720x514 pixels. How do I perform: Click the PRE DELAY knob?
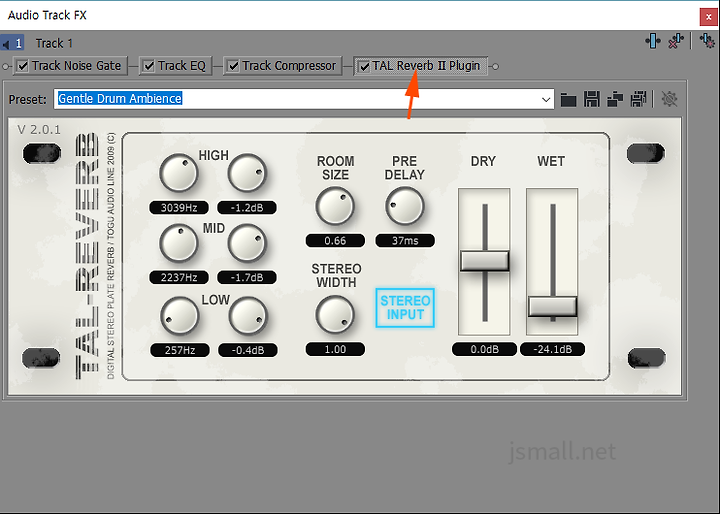[x=405, y=206]
